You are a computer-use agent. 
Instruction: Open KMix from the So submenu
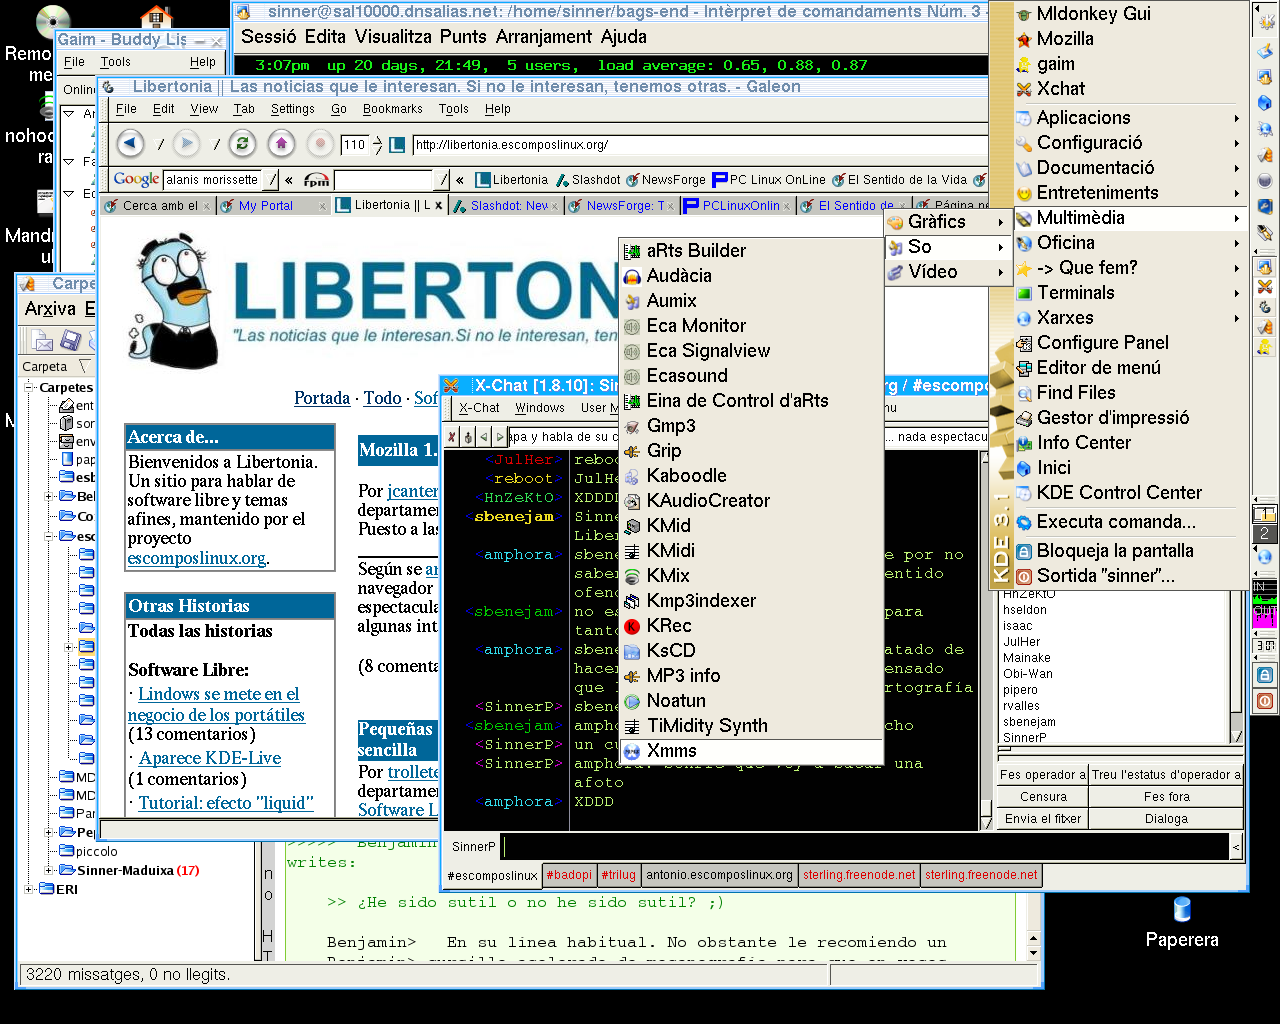(750, 576)
